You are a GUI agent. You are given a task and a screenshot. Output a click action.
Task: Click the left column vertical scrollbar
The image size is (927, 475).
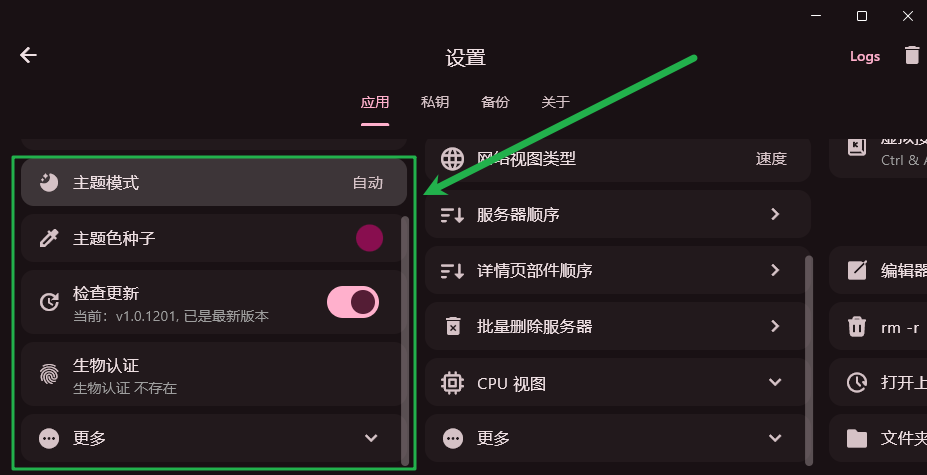(x=405, y=340)
